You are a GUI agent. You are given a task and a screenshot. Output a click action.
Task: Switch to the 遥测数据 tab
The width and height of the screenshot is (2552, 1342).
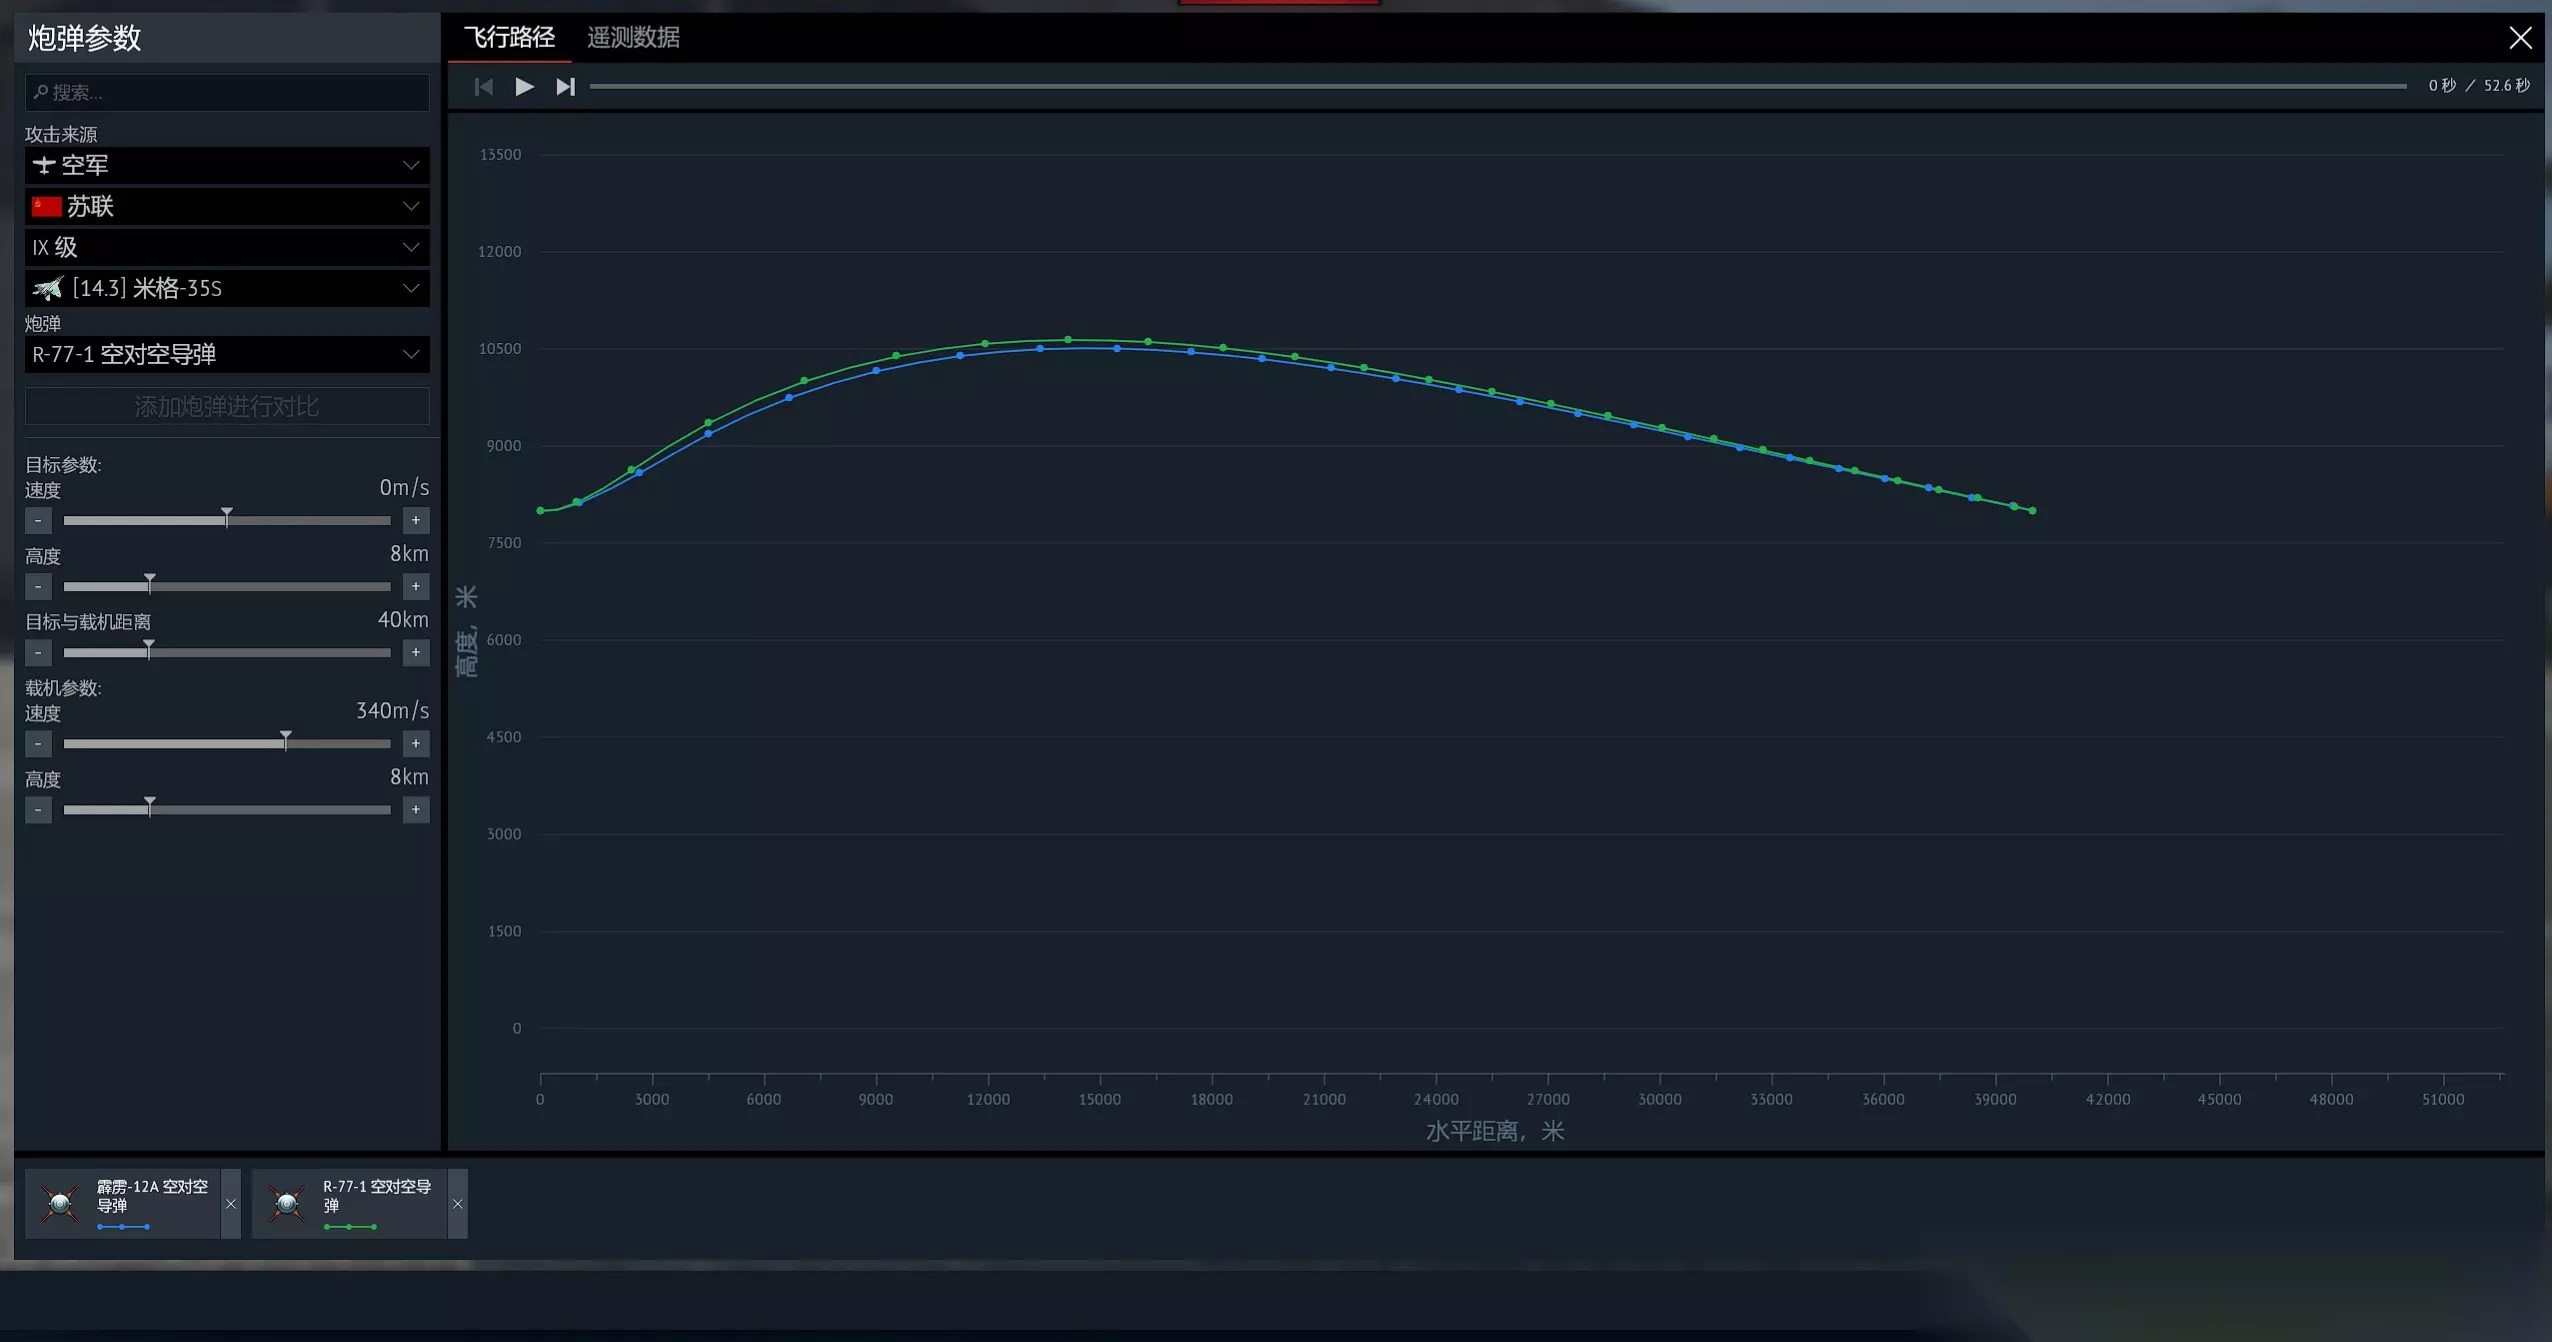(633, 38)
